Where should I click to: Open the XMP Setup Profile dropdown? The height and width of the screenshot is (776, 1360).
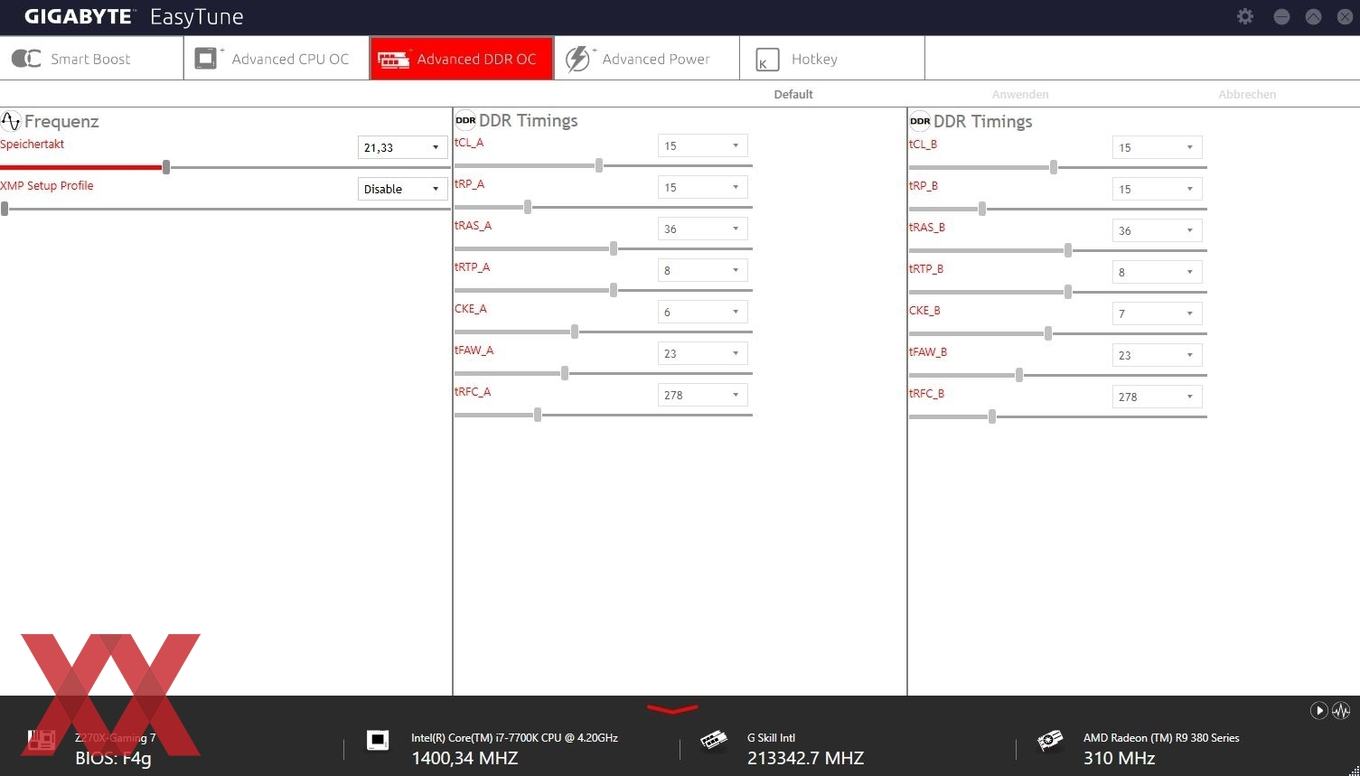coord(402,189)
